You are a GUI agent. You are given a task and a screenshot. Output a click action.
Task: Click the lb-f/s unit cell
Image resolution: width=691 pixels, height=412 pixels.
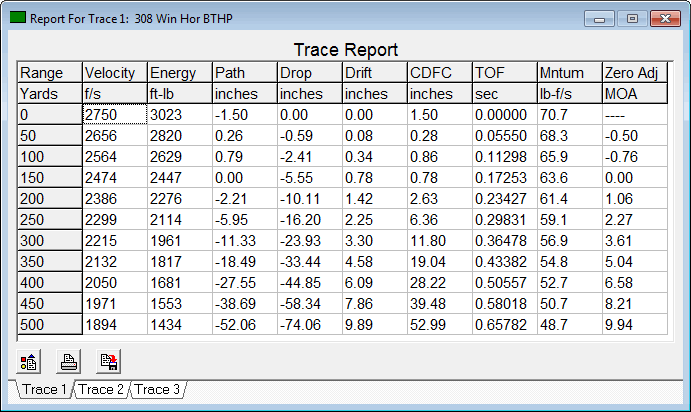pyautogui.click(x=570, y=94)
